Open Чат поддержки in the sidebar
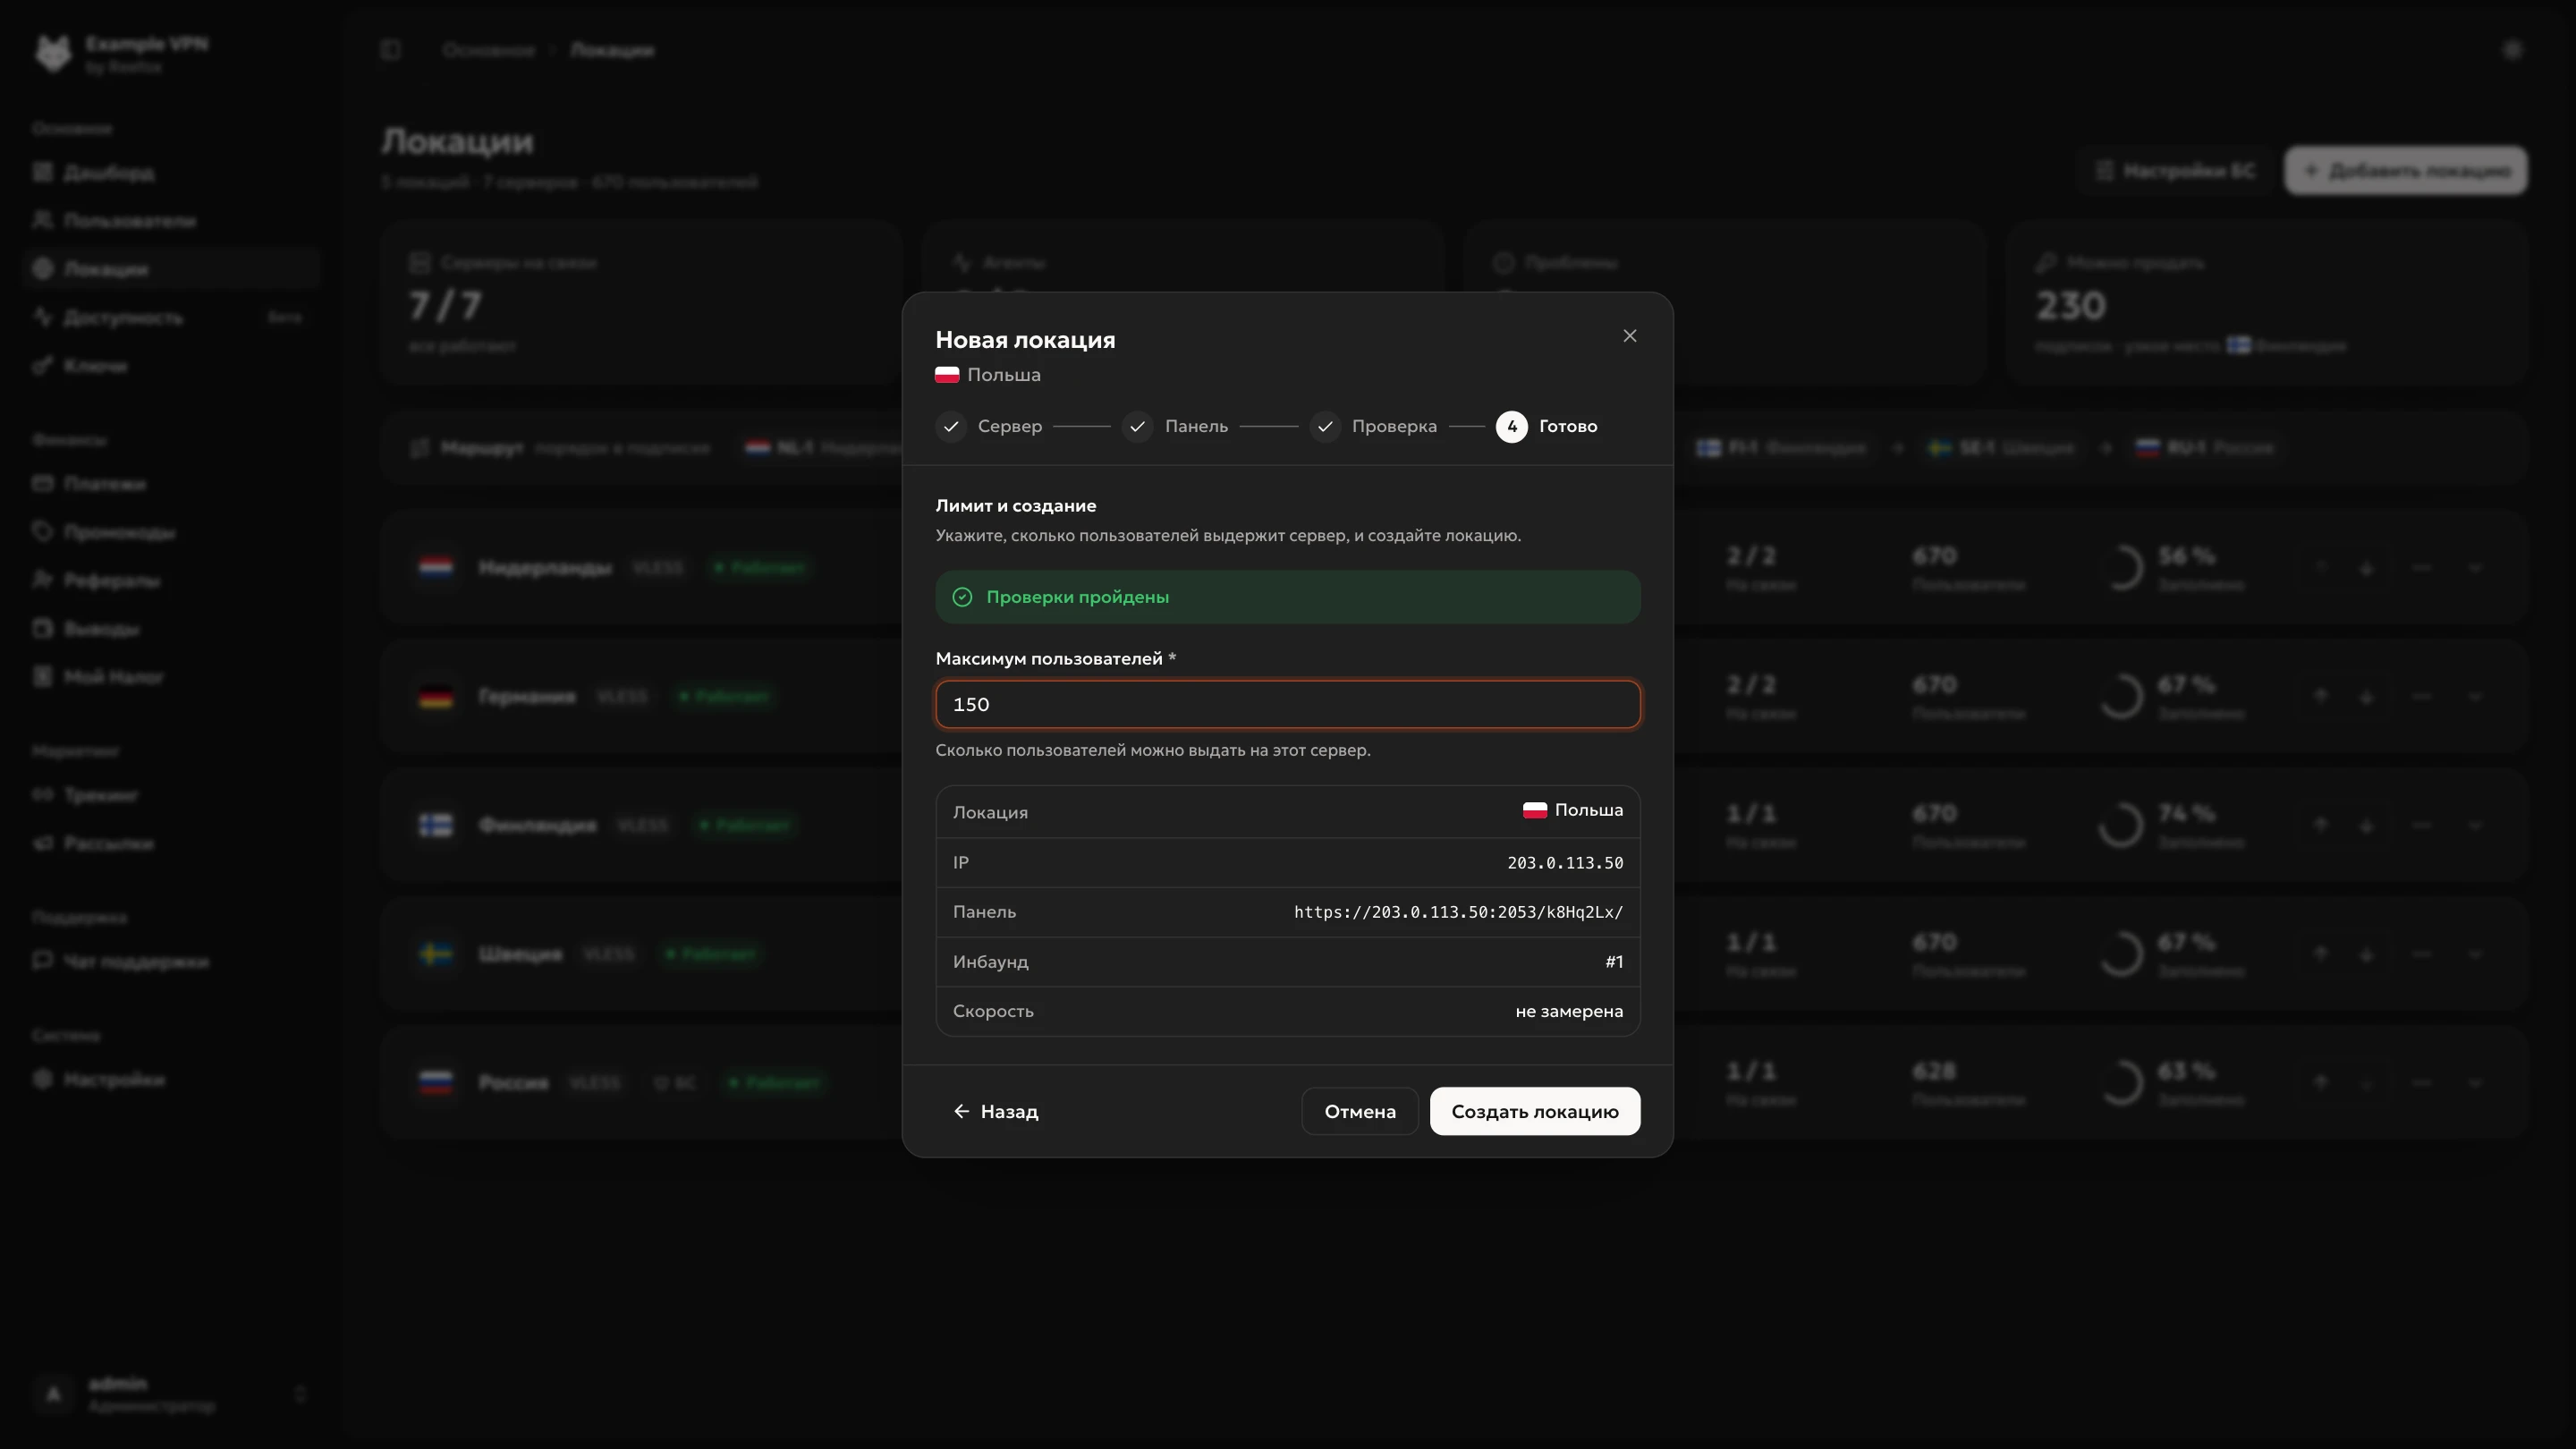Viewport: 2576px width, 1449px height. click(x=170, y=962)
